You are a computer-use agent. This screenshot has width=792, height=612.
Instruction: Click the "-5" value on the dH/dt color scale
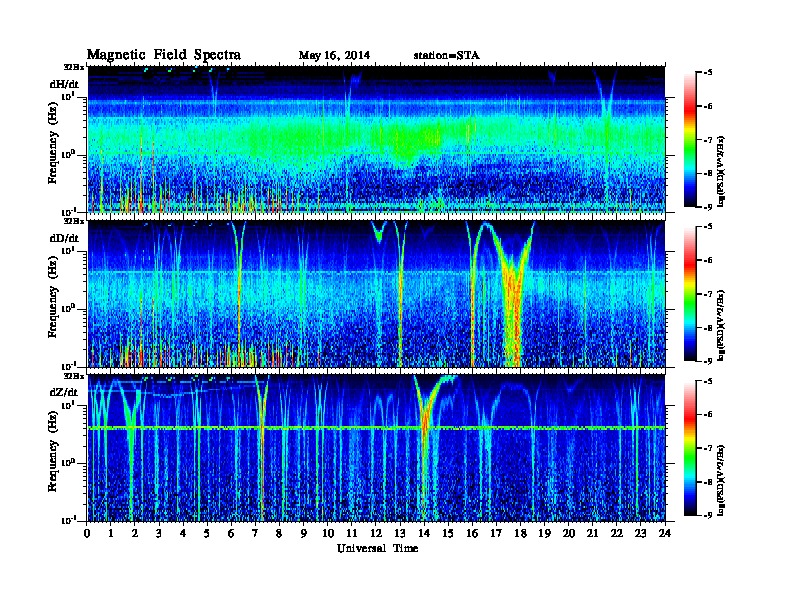708,73
